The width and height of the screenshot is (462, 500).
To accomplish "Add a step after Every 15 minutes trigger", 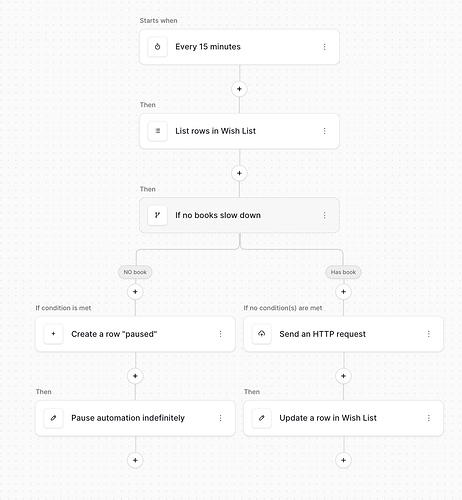I will (239, 89).
